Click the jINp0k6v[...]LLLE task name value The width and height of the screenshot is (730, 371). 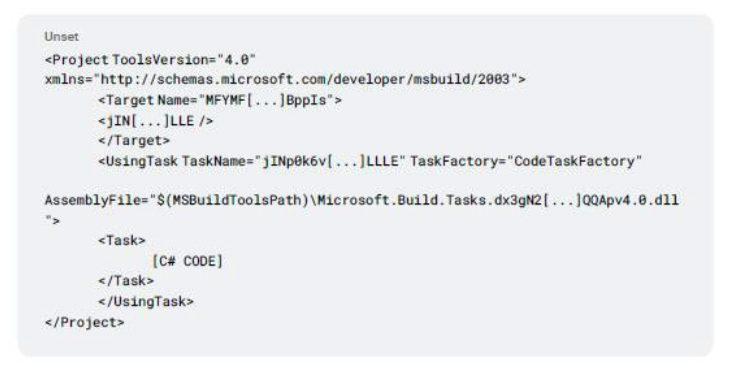pyautogui.click(x=330, y=161)
